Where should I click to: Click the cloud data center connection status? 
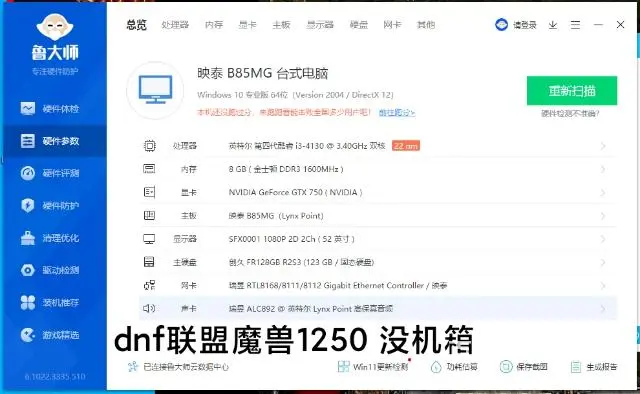[x=178, y=367]
